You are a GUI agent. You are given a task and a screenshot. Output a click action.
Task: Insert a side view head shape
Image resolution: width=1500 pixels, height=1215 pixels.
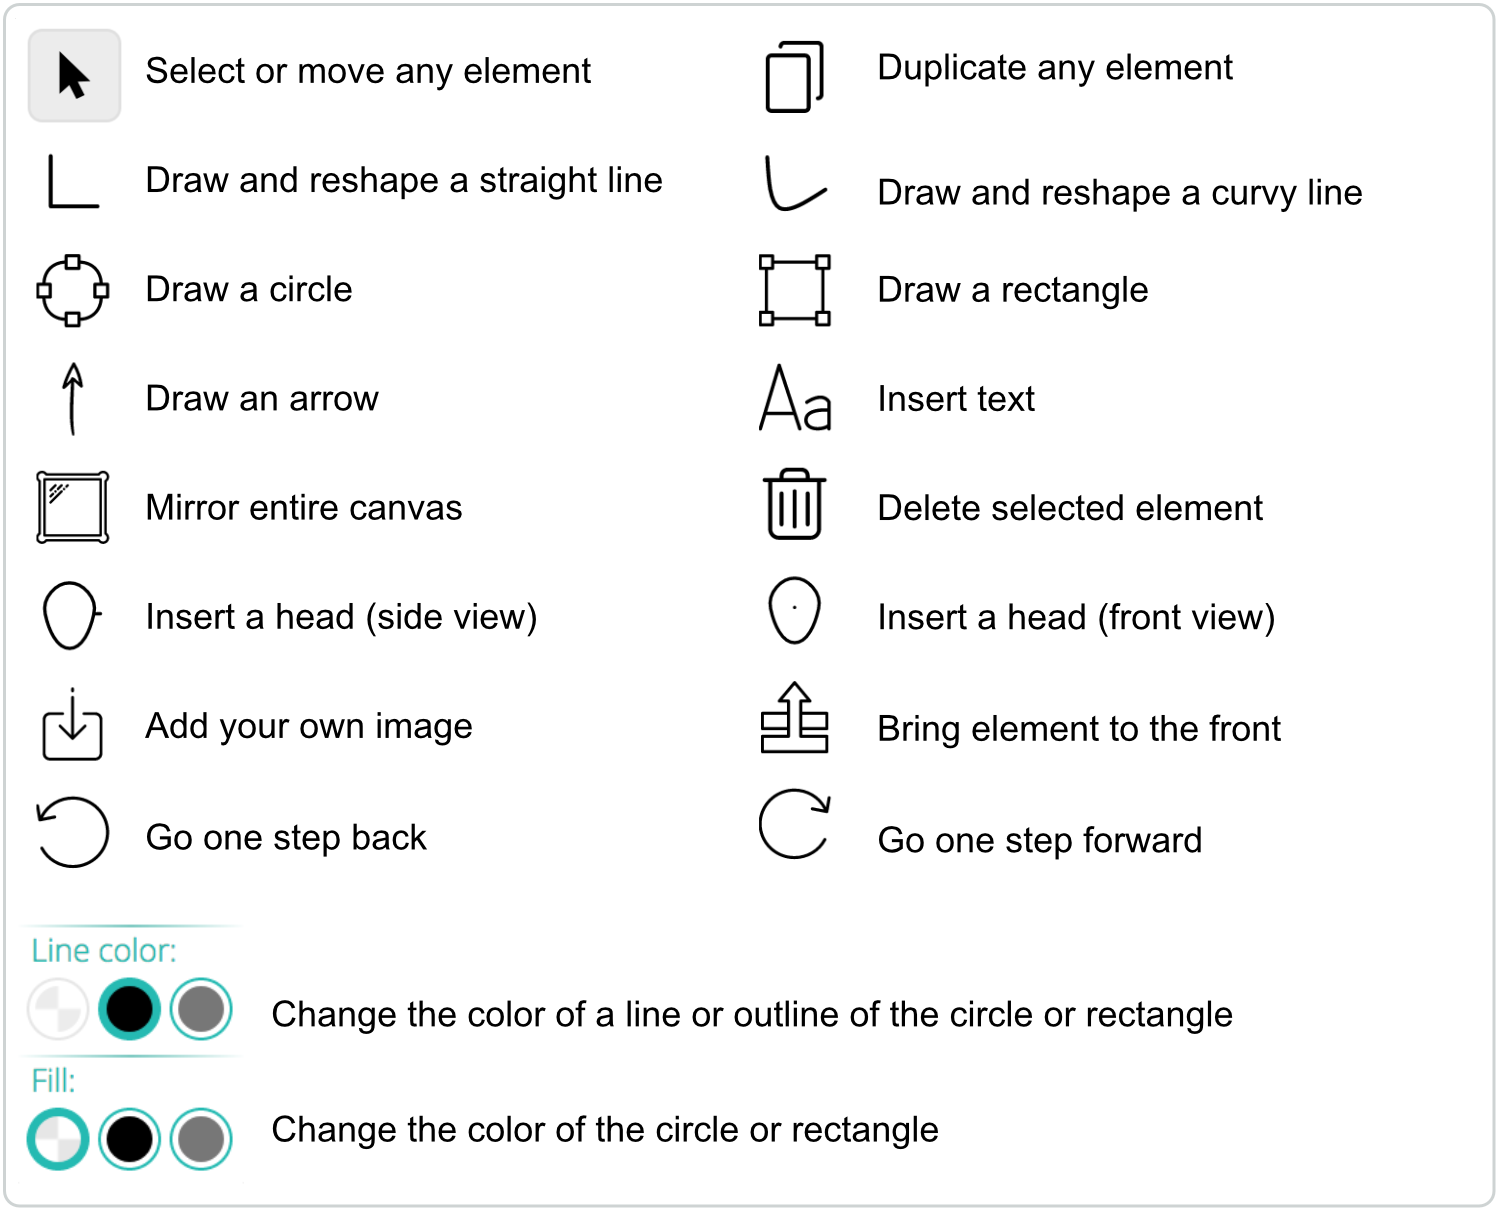click(72, 616)
